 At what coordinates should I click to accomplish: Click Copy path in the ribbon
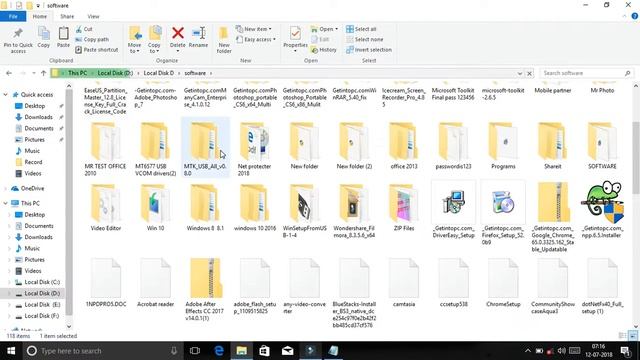[92, 40]
